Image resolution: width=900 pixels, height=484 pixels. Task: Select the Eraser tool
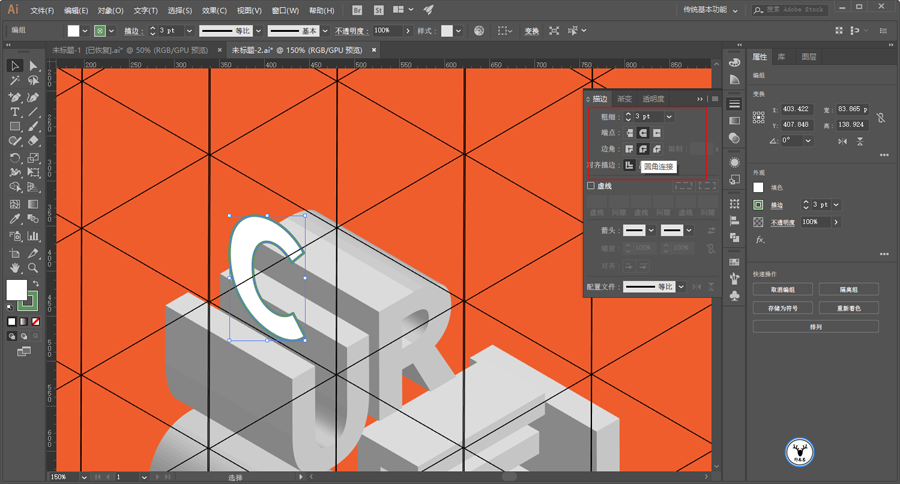[33, 141]
